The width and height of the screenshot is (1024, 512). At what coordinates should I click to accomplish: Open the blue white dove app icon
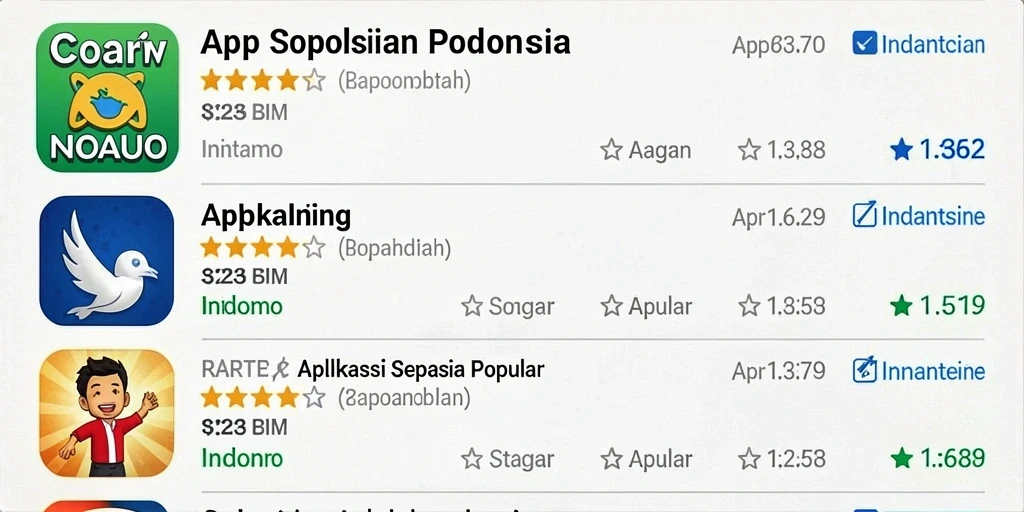[107, 261]
